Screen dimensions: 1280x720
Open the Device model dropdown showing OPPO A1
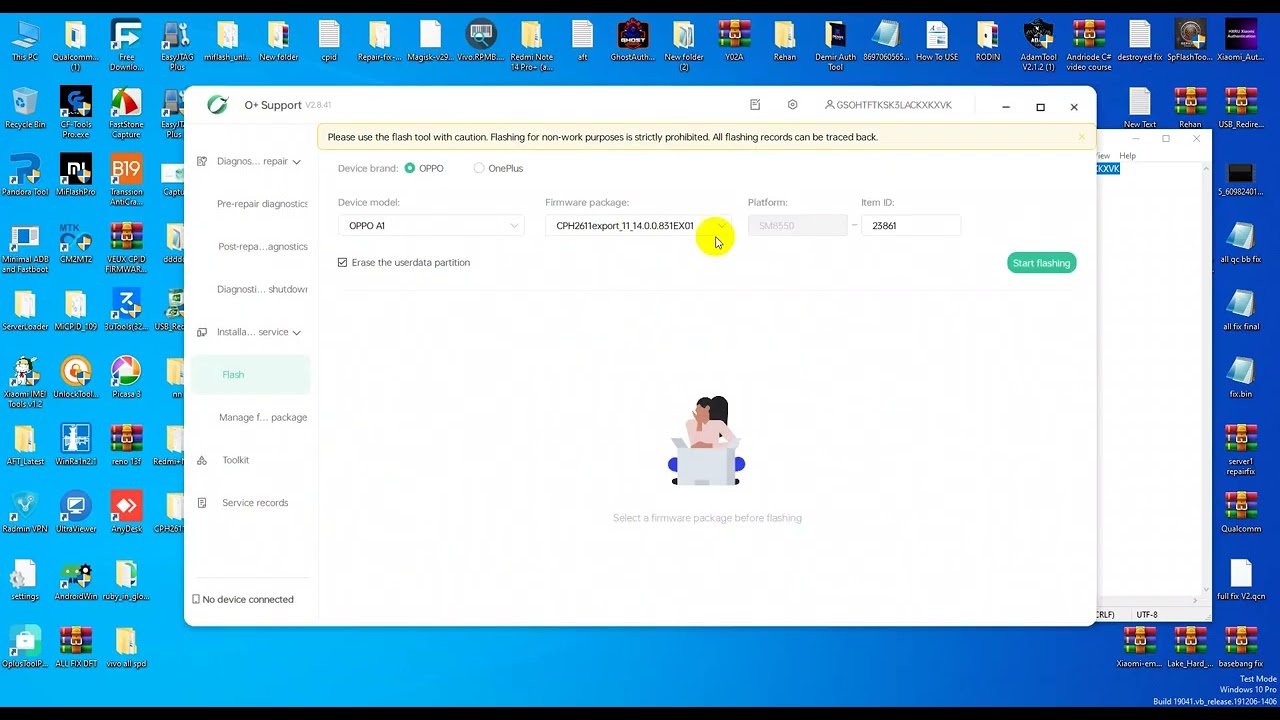pos(433,226)
